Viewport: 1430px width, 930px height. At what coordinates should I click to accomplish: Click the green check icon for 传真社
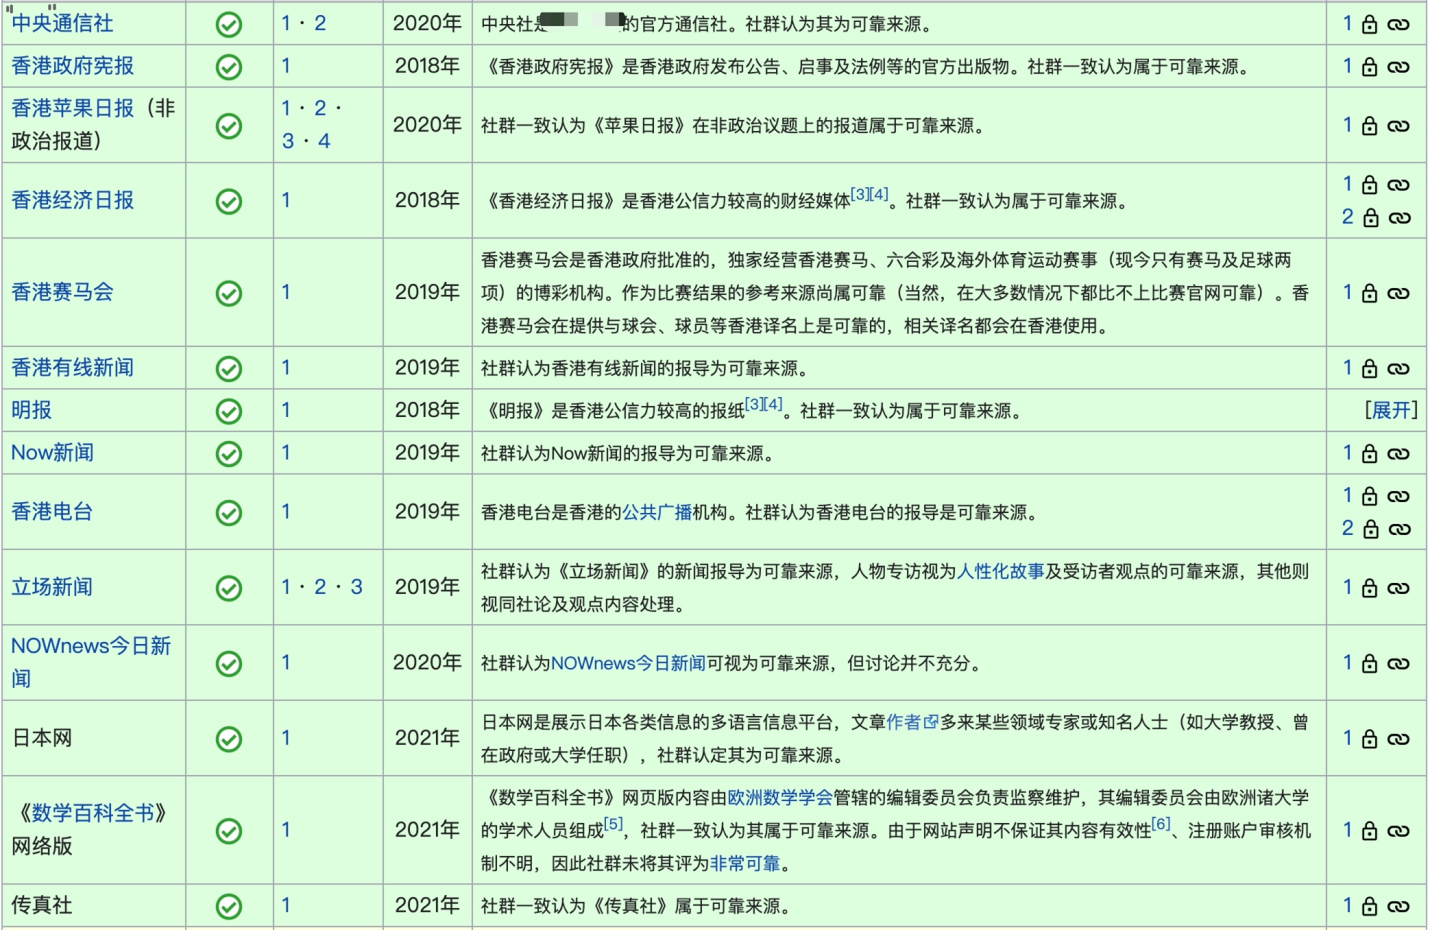coord(229,906)
